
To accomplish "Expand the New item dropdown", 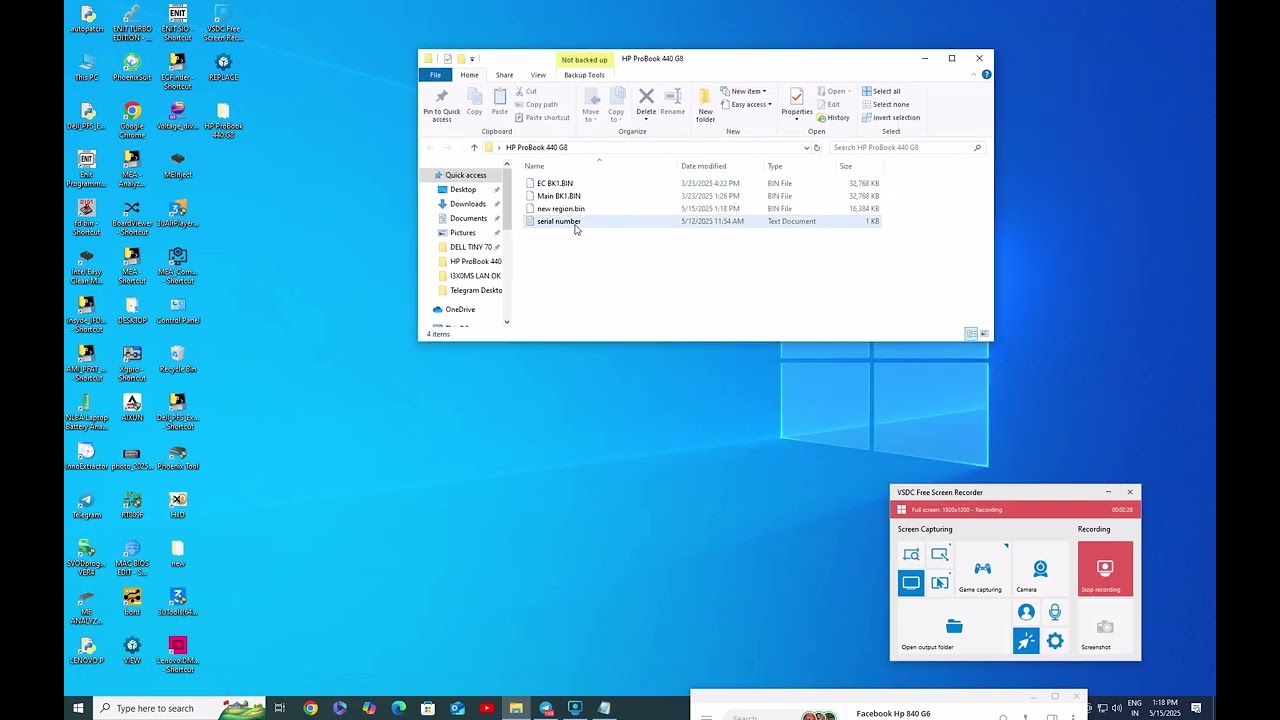I will (x=744, y=91).
